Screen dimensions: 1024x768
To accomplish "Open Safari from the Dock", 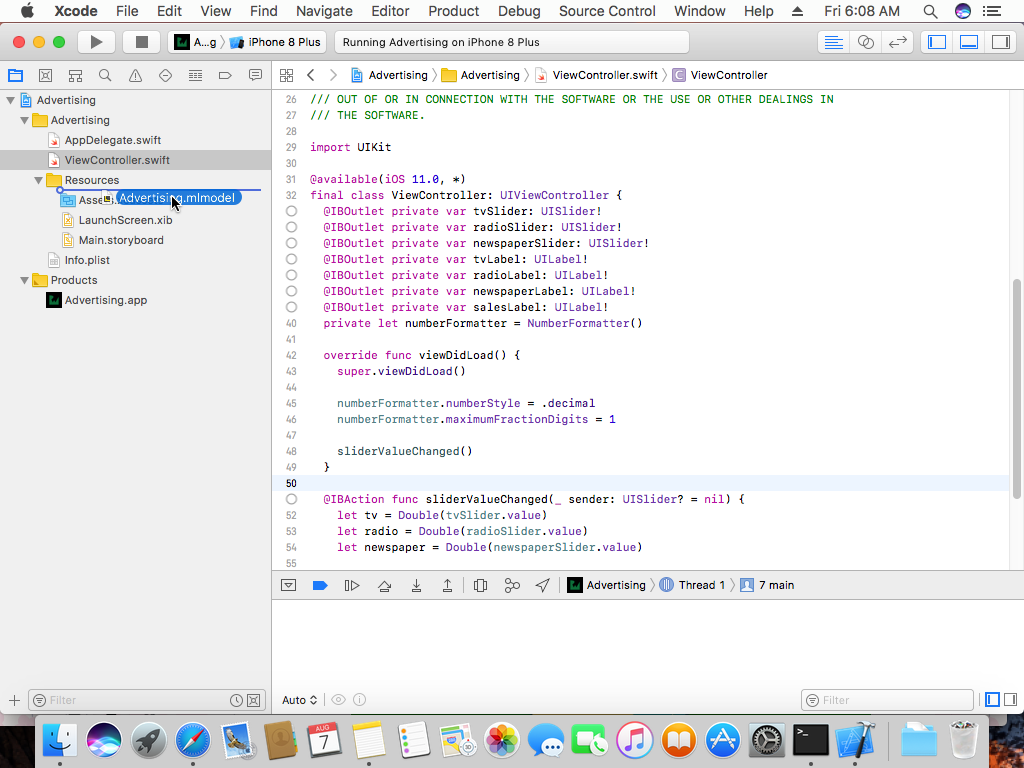I will [x=192, y=741].
